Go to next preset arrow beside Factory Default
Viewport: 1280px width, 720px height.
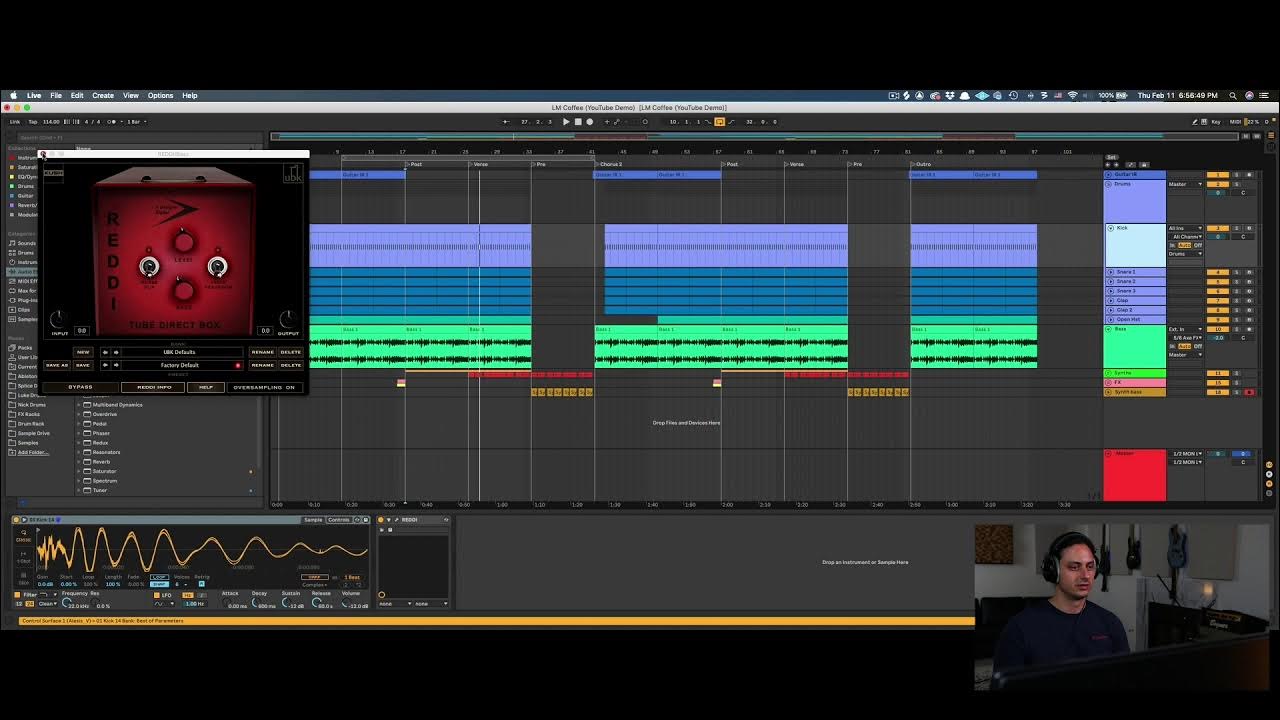(x=115, y=365)
